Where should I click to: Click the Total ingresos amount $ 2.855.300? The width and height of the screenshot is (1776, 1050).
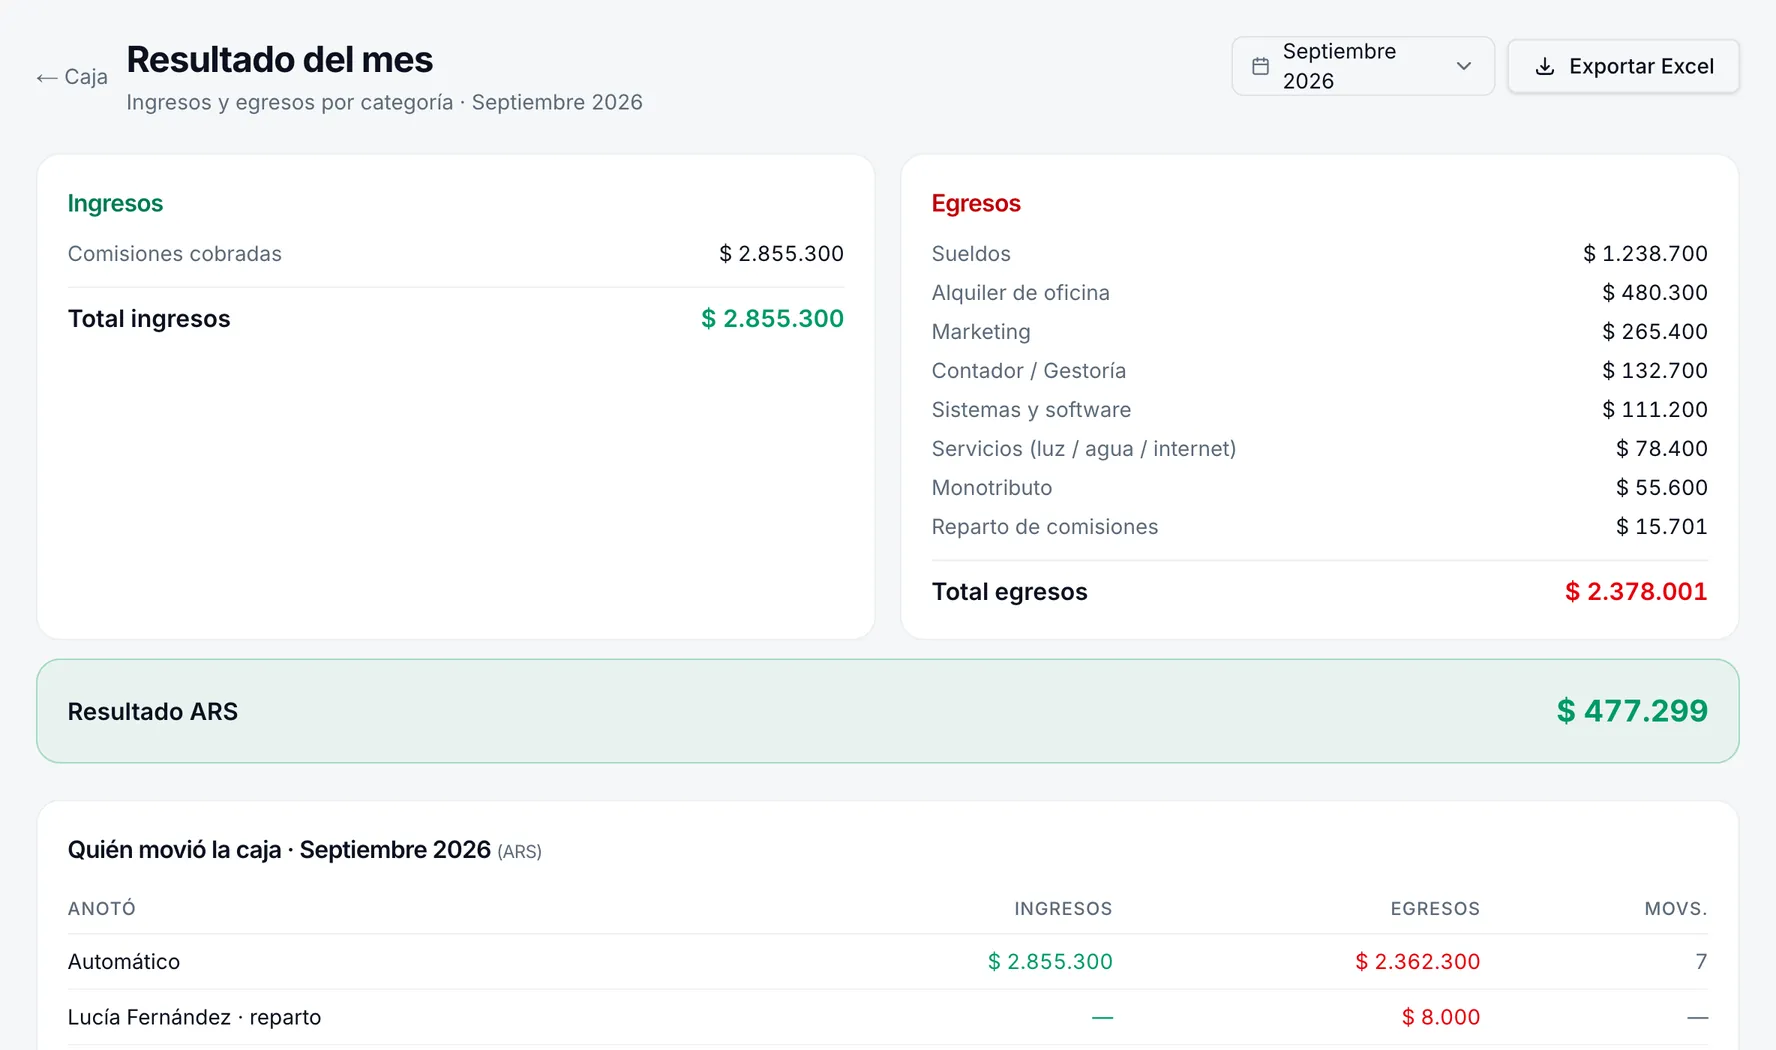772,319
